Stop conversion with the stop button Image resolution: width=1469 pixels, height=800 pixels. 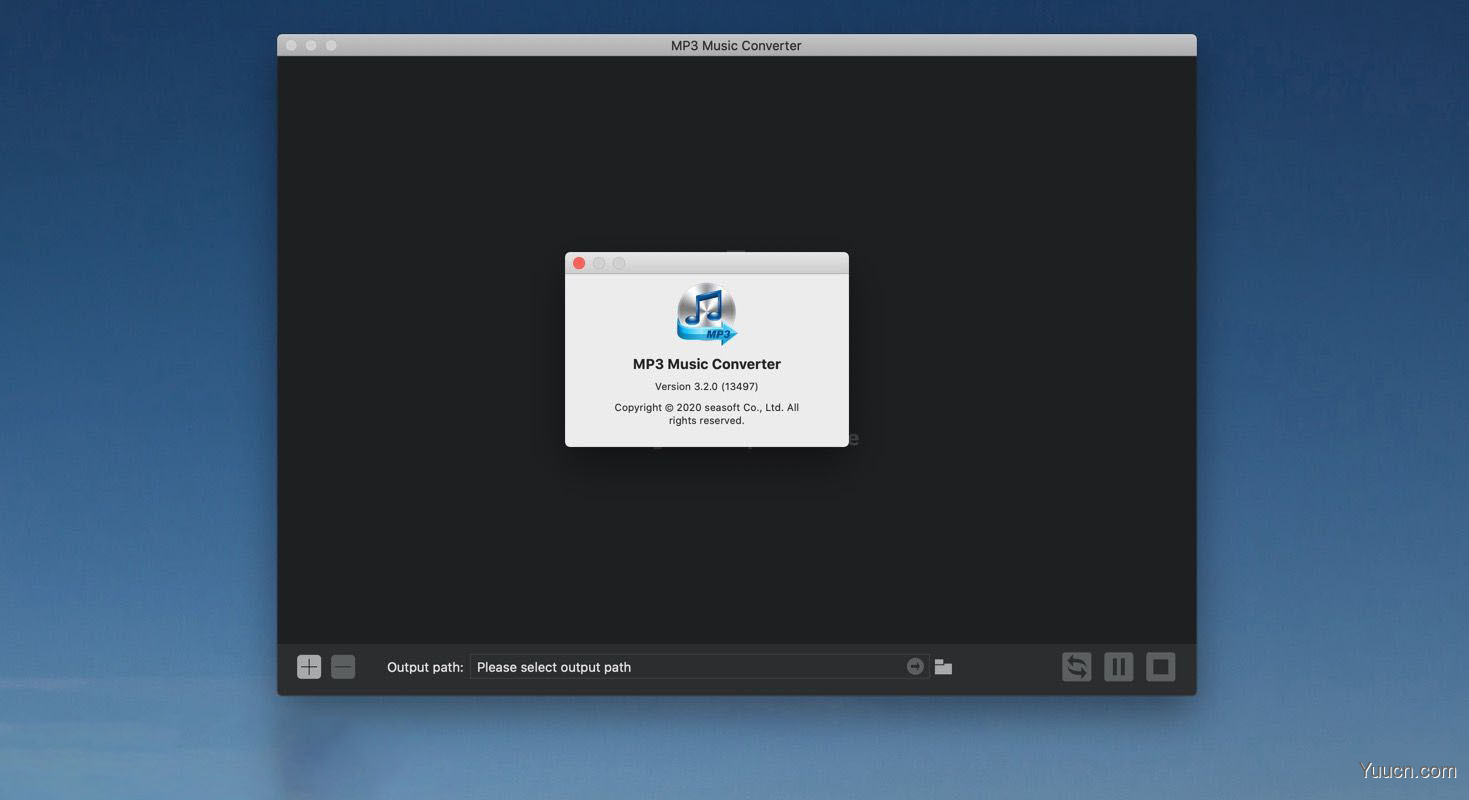pyautogui.click(x=1161, y=667)
